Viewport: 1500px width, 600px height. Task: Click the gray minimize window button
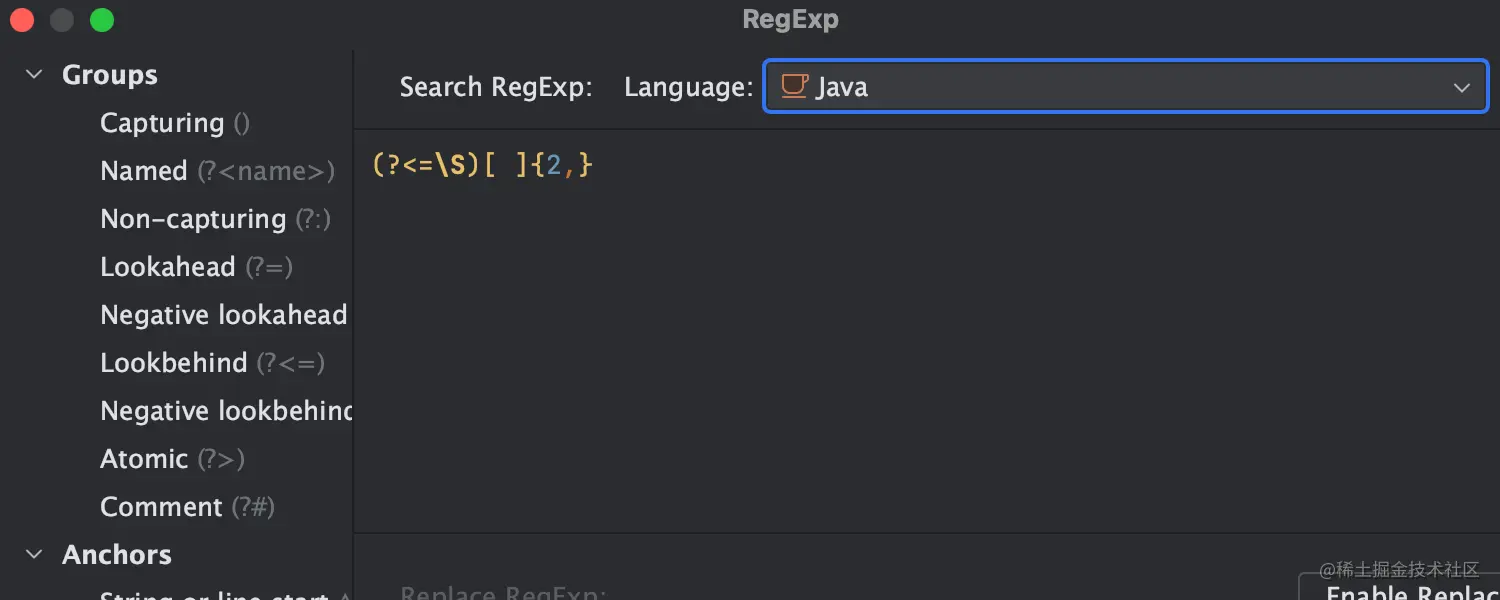62,20
